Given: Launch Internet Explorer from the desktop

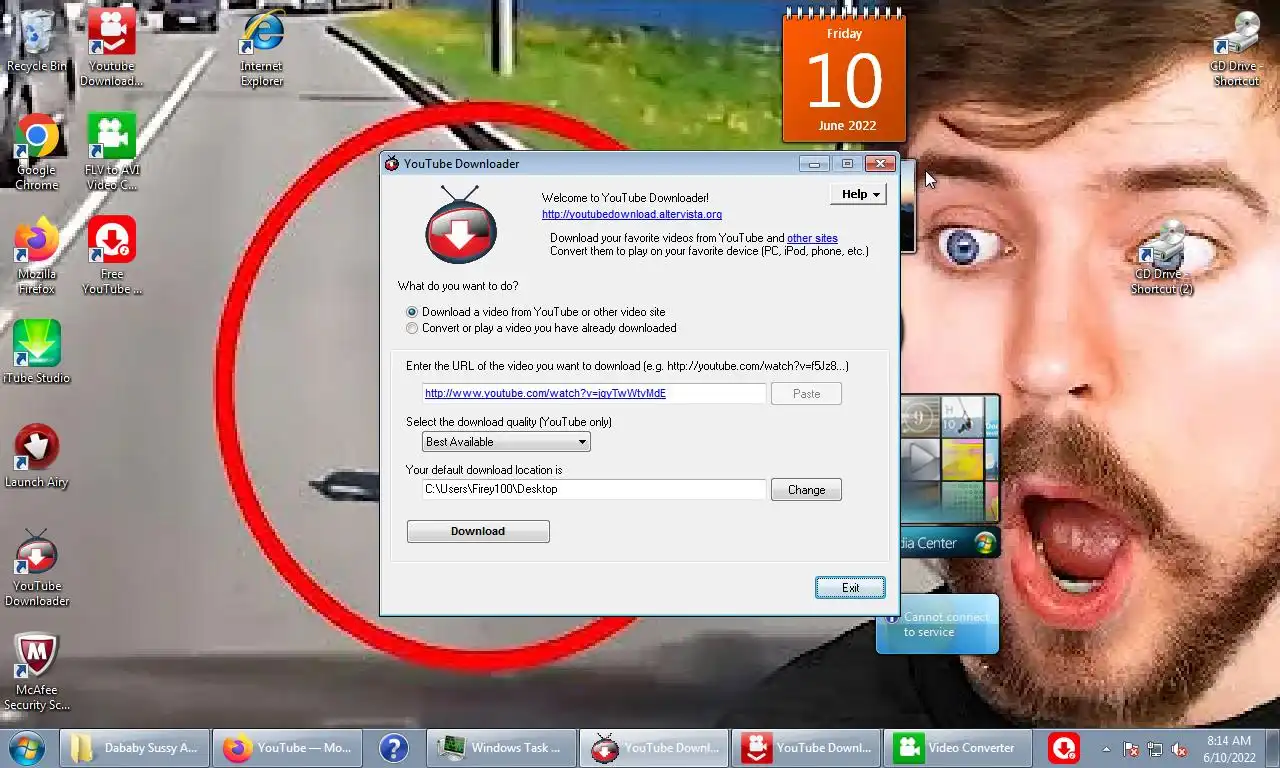Looking at the screenshot, I should point(261,47).
